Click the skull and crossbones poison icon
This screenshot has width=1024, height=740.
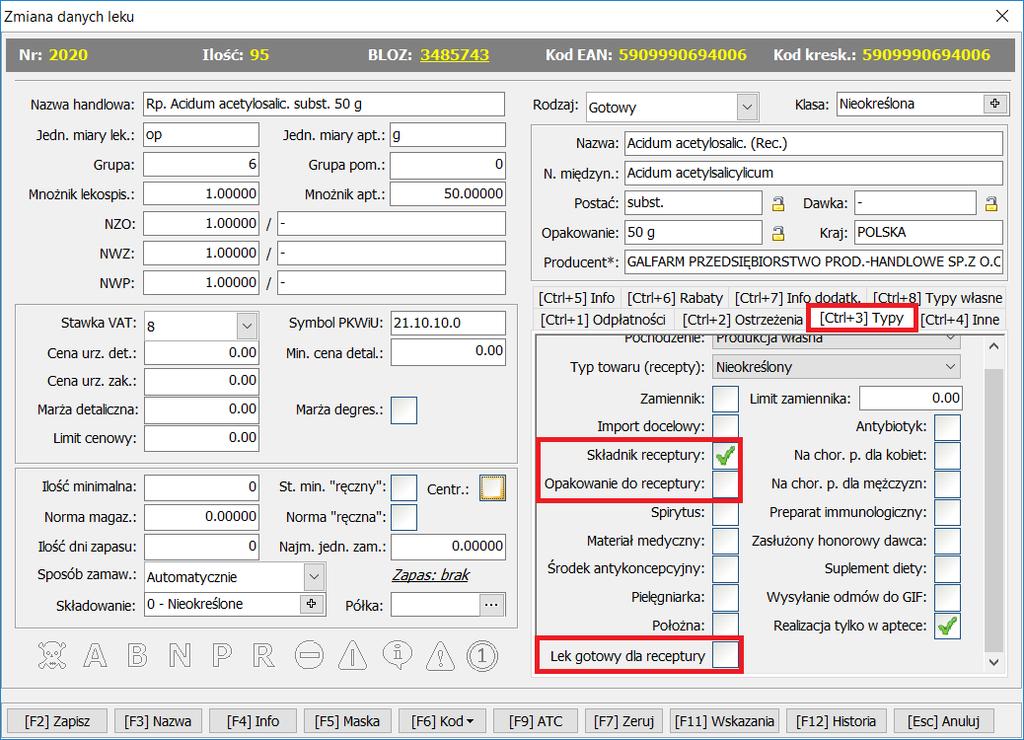click(x=52, y=655)
